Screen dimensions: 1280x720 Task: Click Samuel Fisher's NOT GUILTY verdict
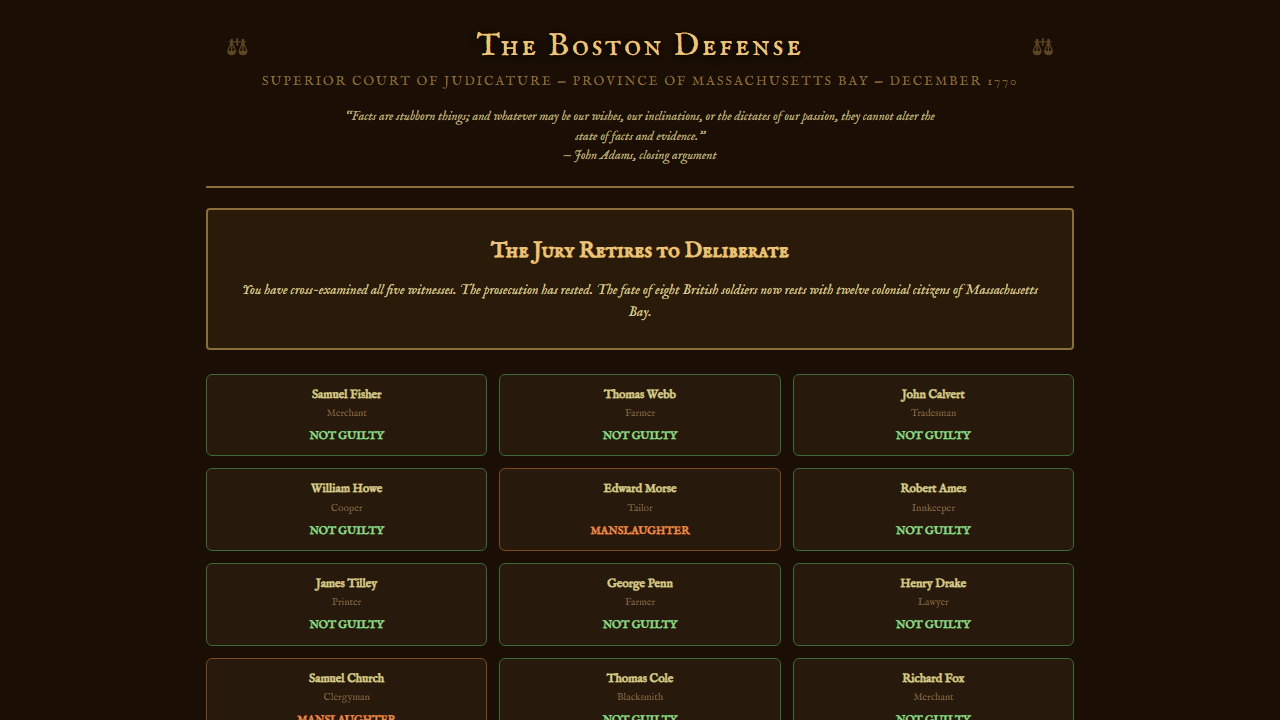(346, 436)
